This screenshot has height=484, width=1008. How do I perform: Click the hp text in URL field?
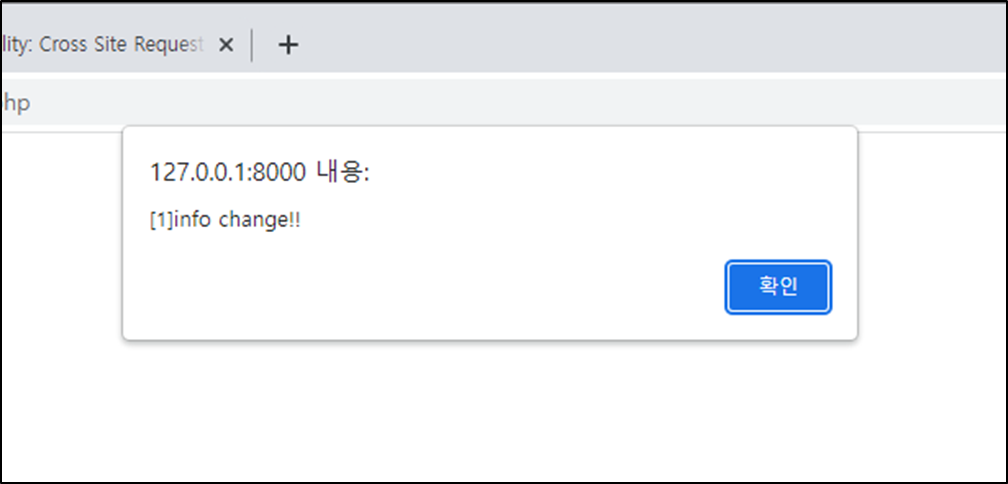15,104
